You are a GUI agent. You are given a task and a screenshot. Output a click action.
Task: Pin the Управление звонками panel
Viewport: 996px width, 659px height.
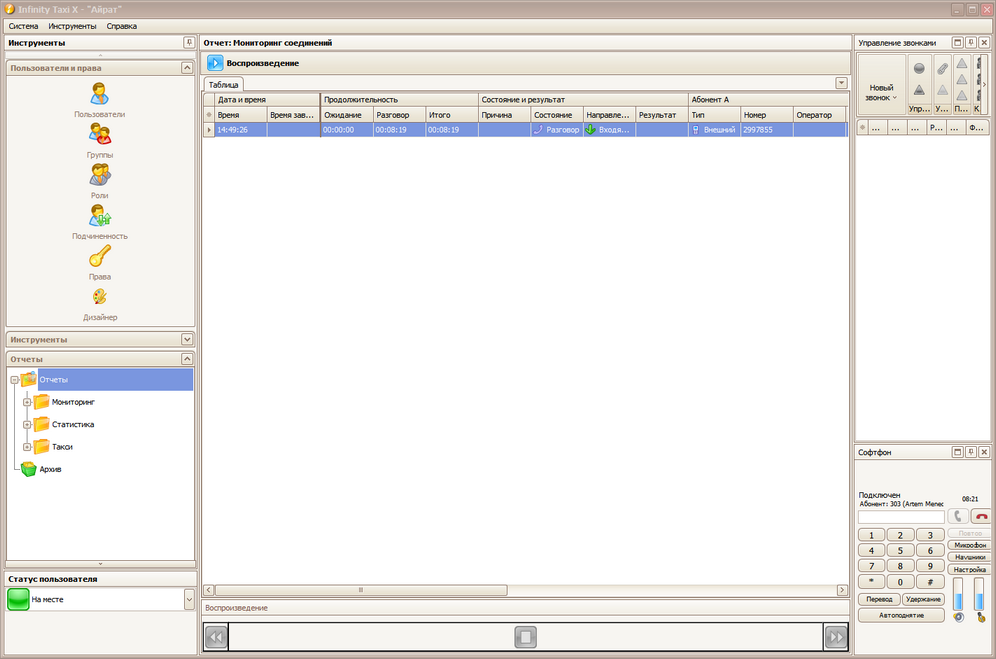click(x=971, y=43)
